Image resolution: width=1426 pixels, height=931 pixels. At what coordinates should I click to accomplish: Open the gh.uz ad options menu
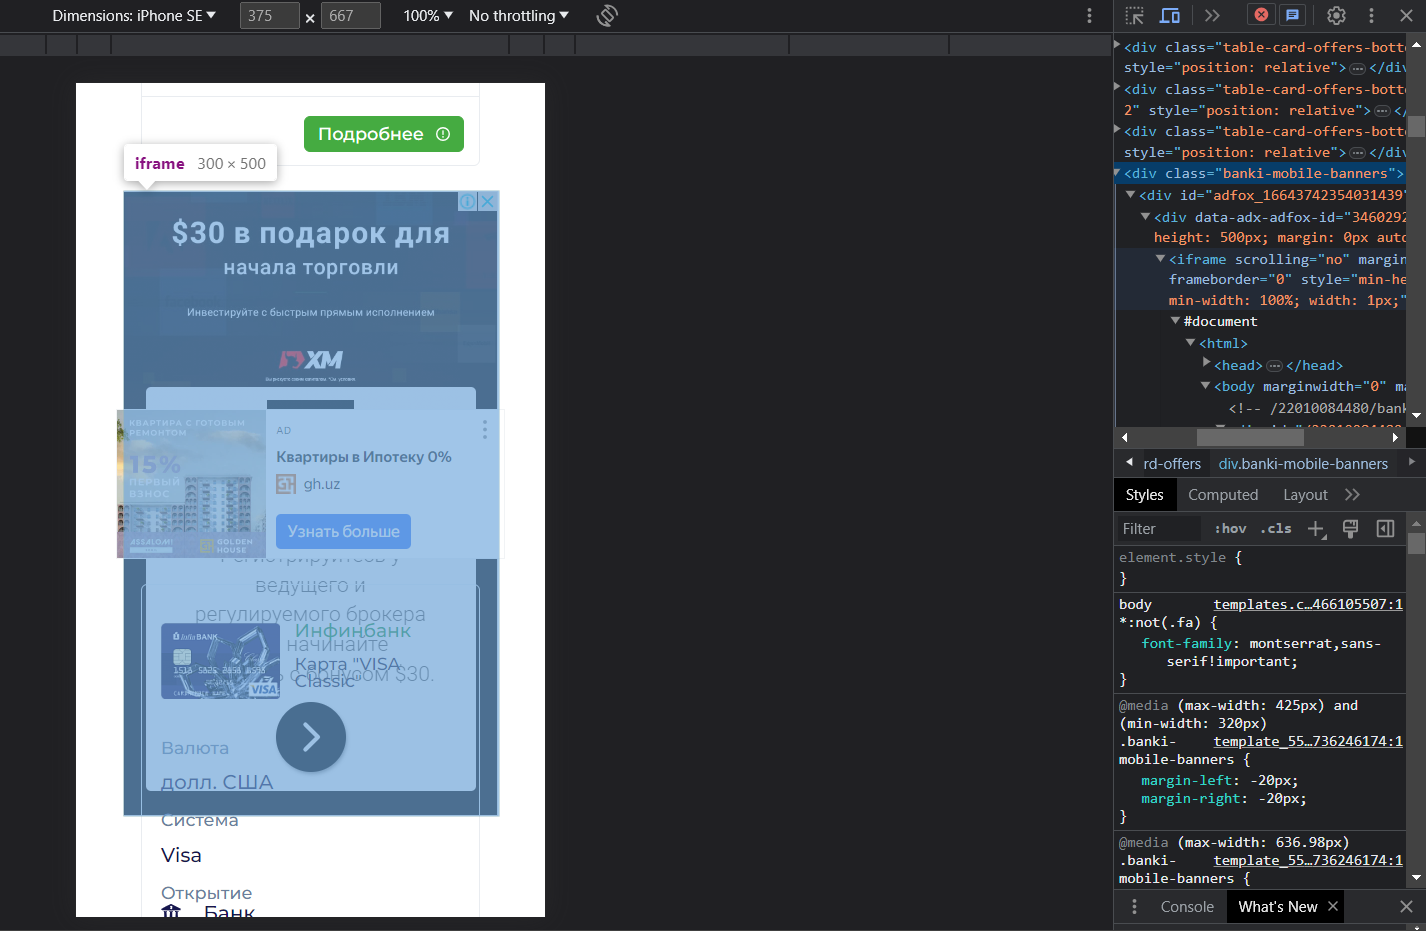click(485, 430)
